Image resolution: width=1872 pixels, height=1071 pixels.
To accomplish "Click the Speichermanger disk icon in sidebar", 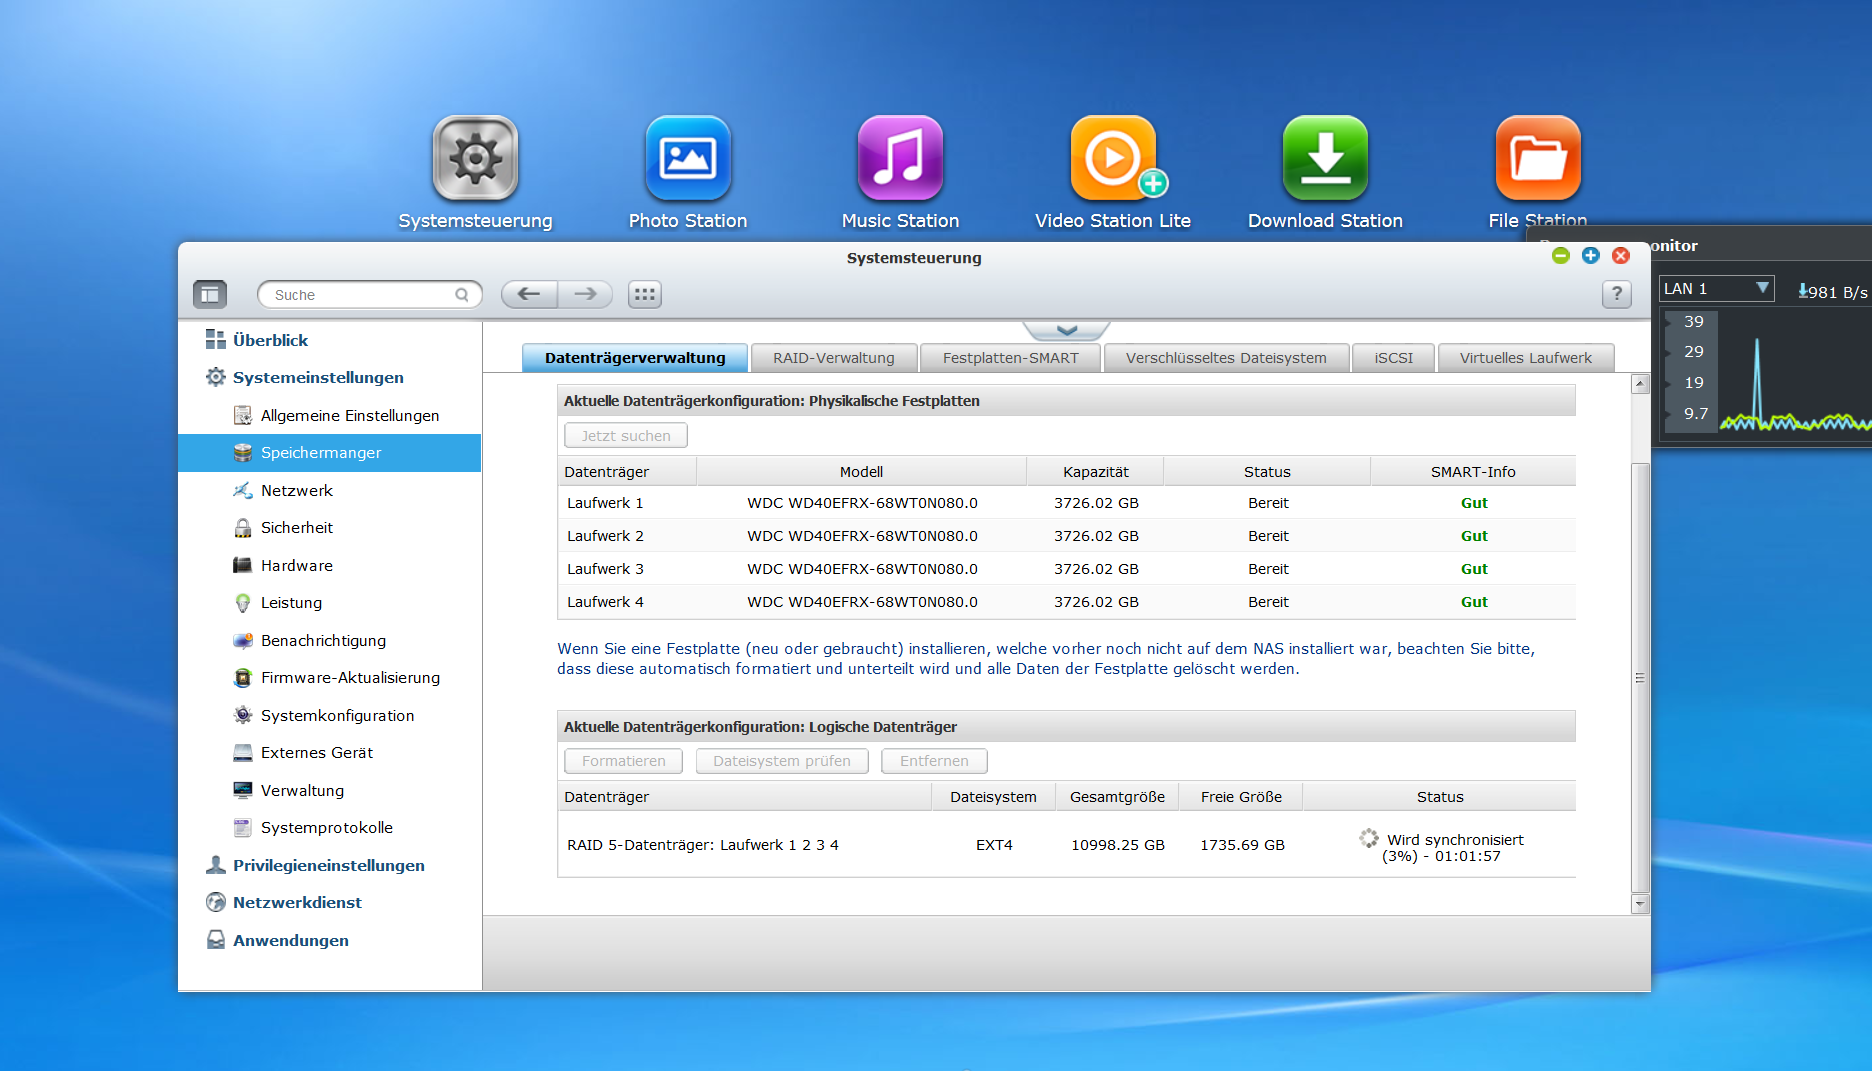I will (x=242, y=453).
